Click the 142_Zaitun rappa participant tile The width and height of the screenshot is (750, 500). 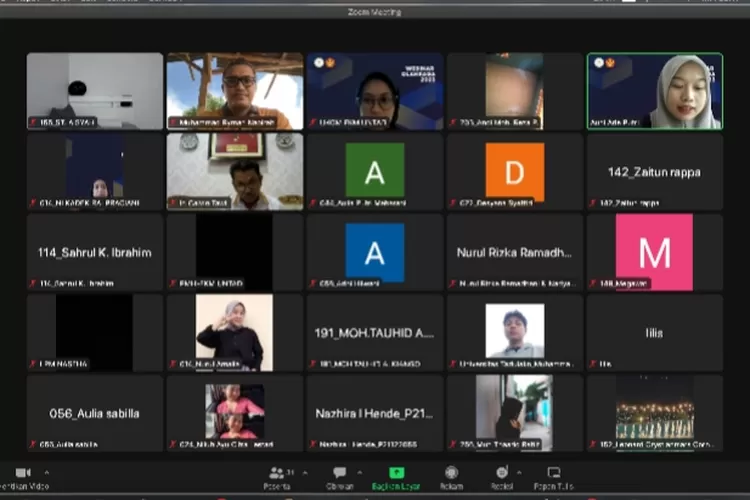655,171
